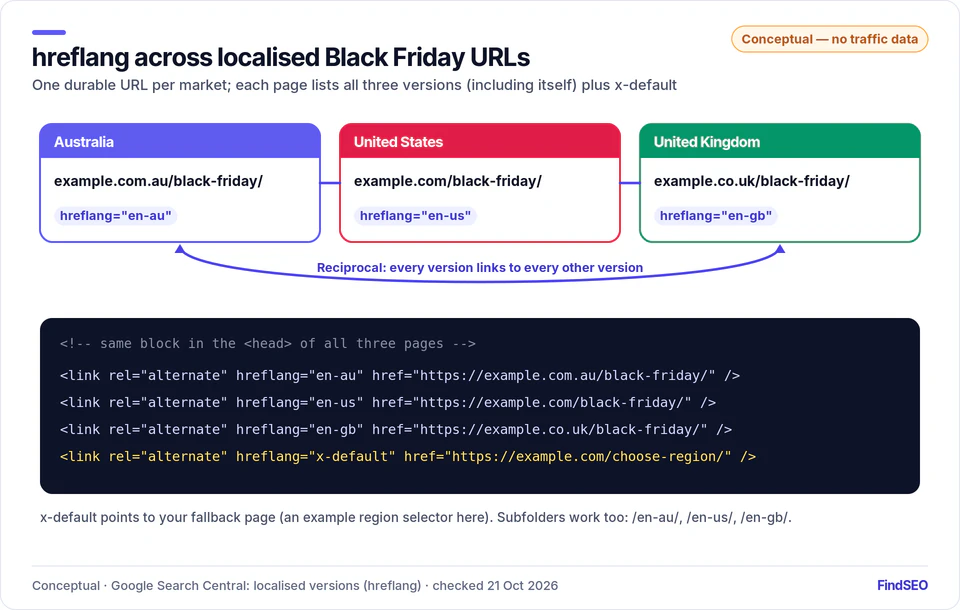960x610 pixels.
Task: Click the URL example.com.au/black-friday/
Action: point(159,181)
